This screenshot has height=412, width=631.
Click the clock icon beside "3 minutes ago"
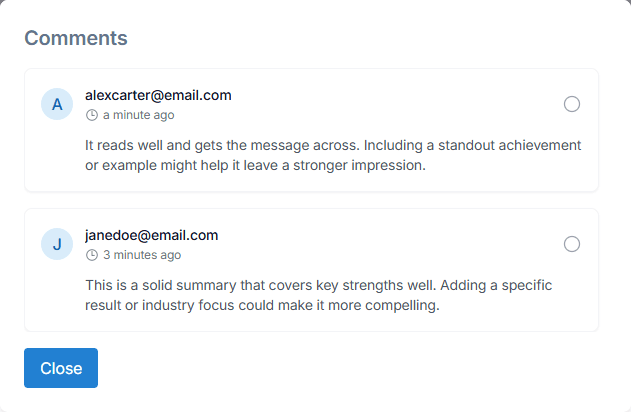(x=92, y=255)
